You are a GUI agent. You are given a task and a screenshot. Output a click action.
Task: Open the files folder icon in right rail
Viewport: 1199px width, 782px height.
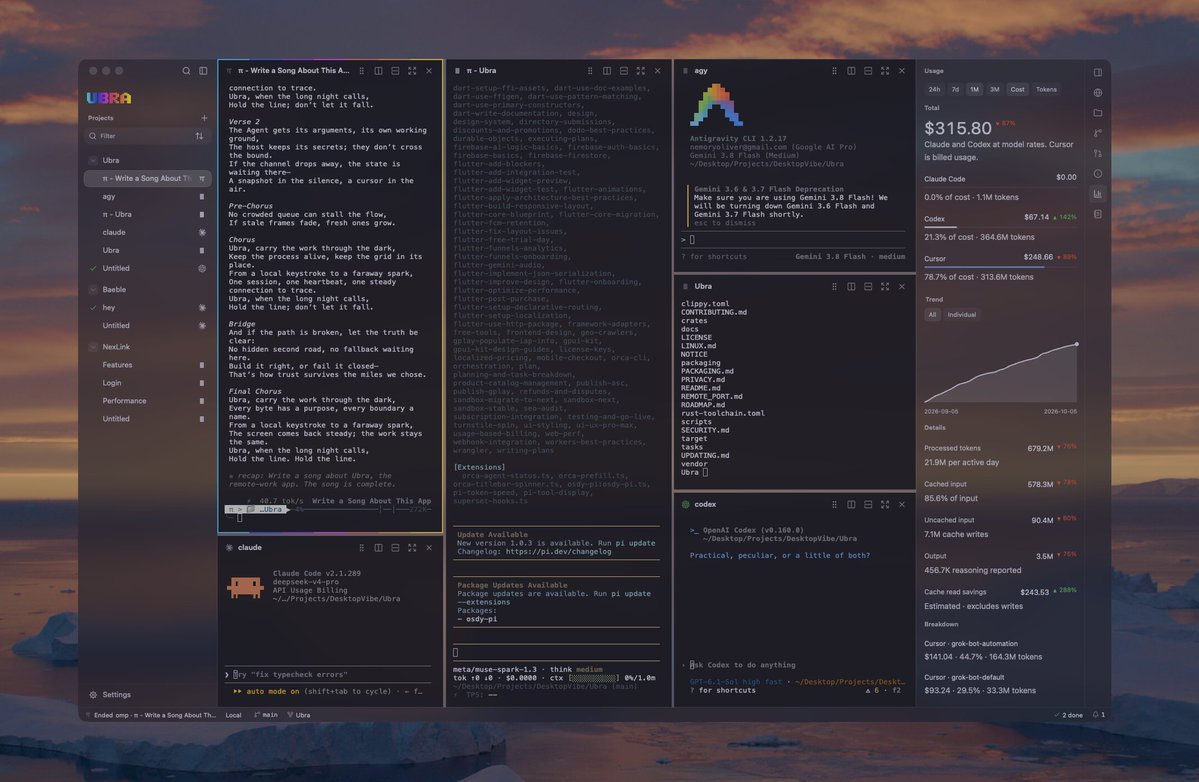click(1098, 112)
